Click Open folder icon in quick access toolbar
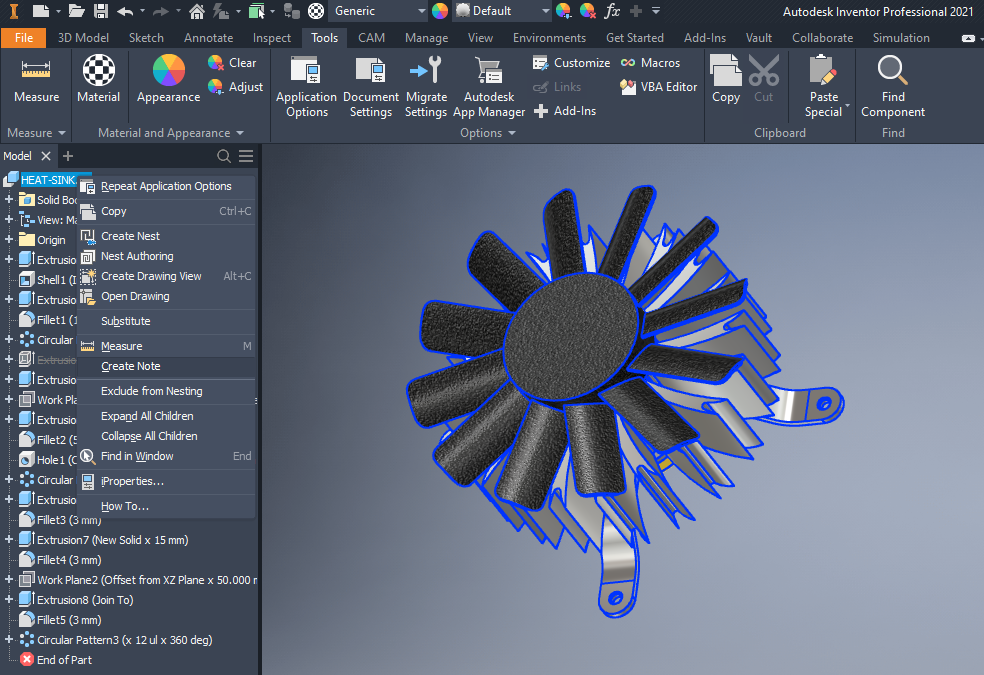Screen dimensions: 984x675 pos(77,11)
